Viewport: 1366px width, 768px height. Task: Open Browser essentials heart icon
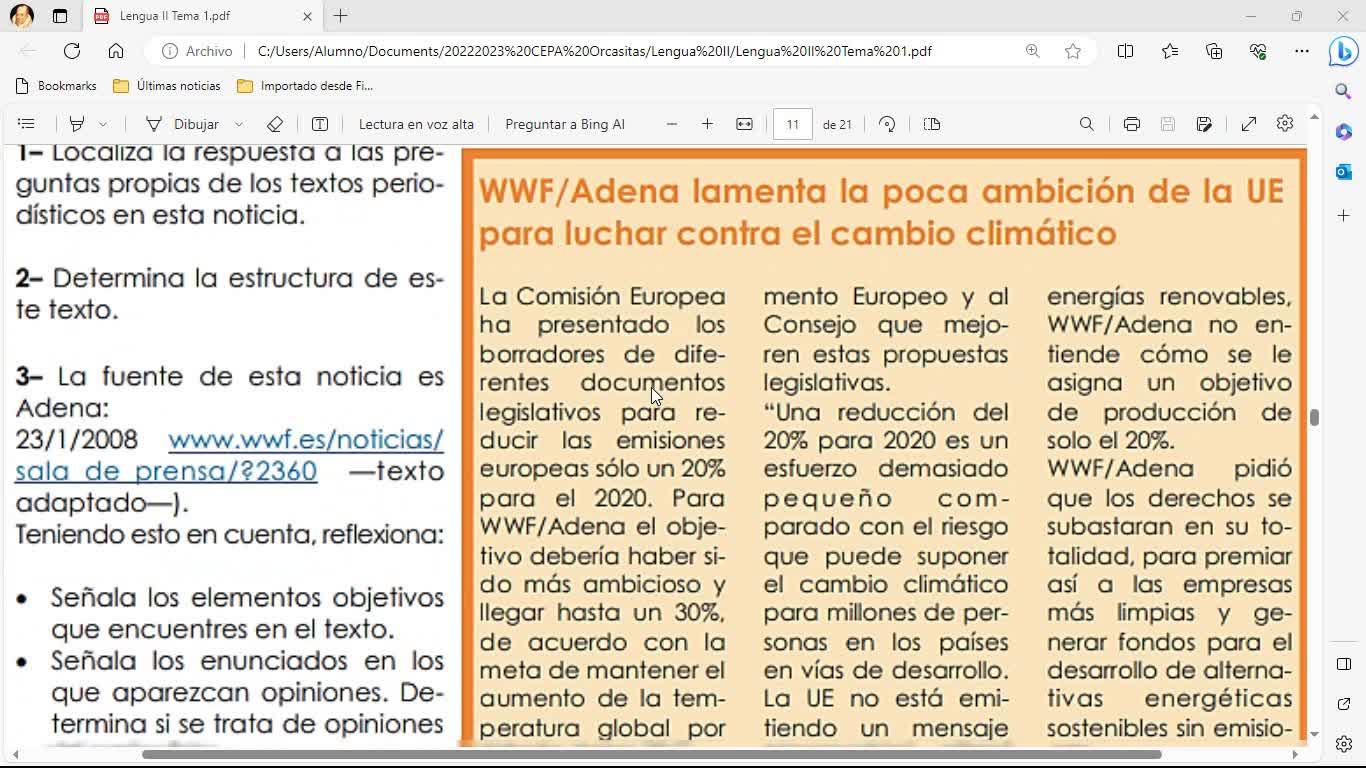click(1258, 51)
